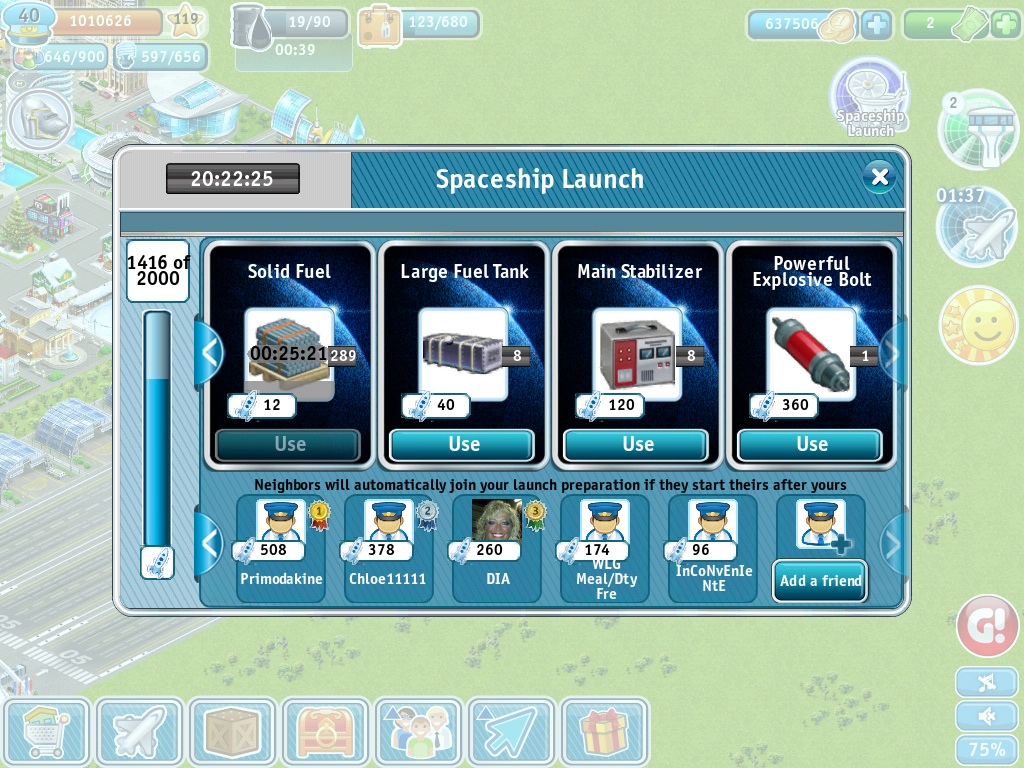The image size is (1024, 768).
Task: Toggle the sound effects speaker button
Action: [x=987, y=716]
